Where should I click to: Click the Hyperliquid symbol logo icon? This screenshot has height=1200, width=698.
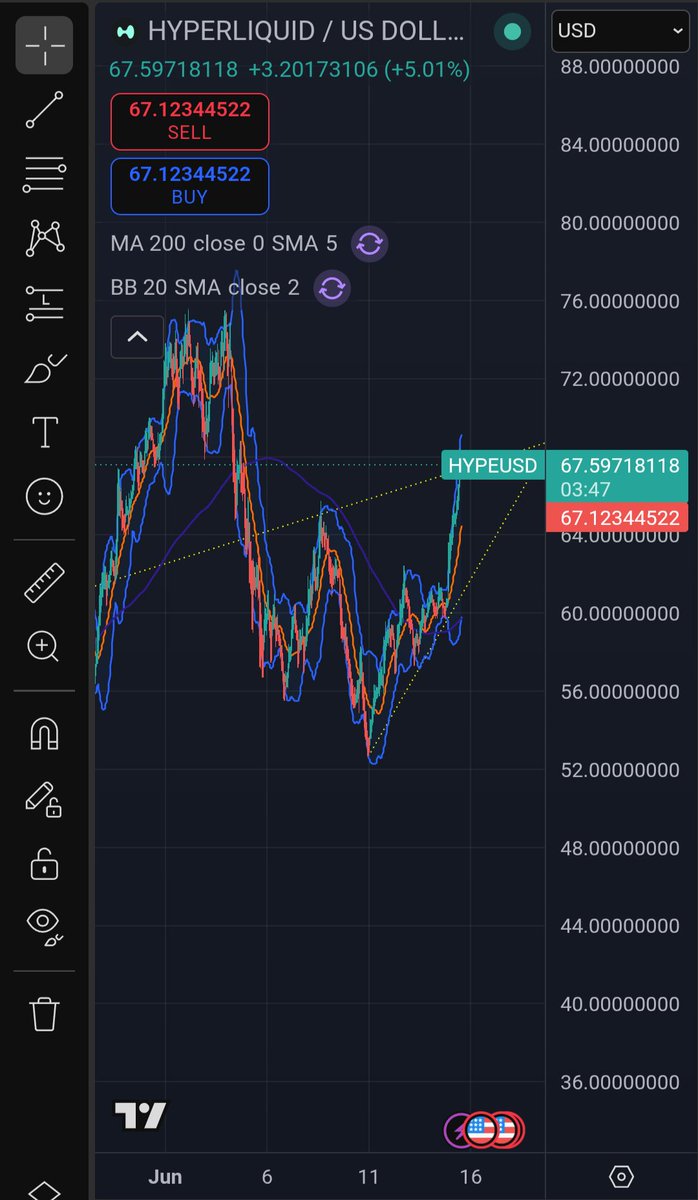point(125,32)
